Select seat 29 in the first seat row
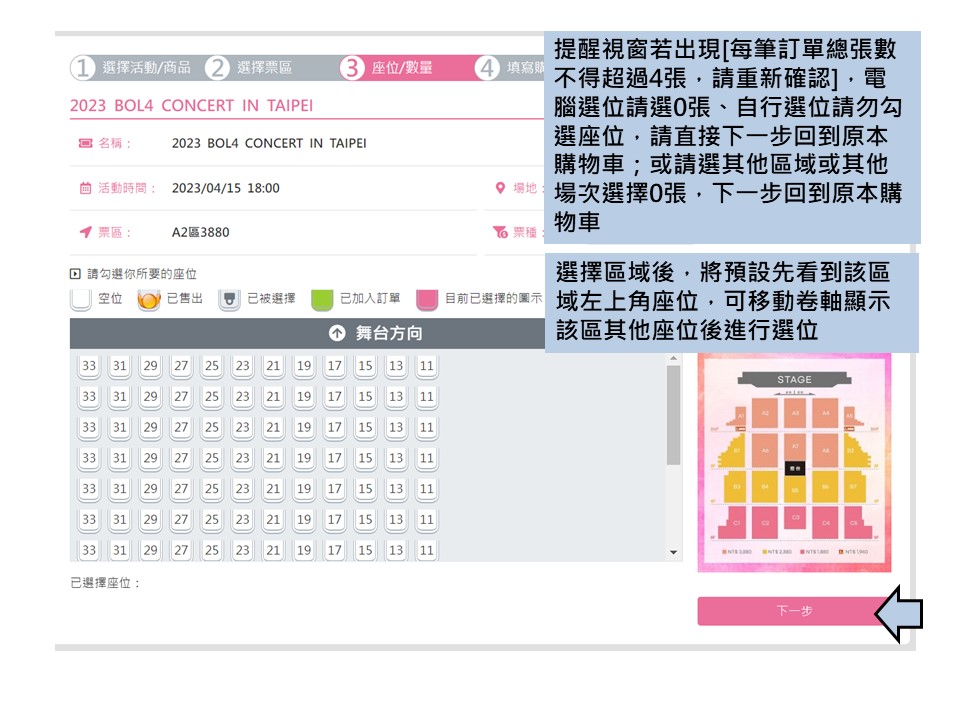 click(x=151, y=366)
